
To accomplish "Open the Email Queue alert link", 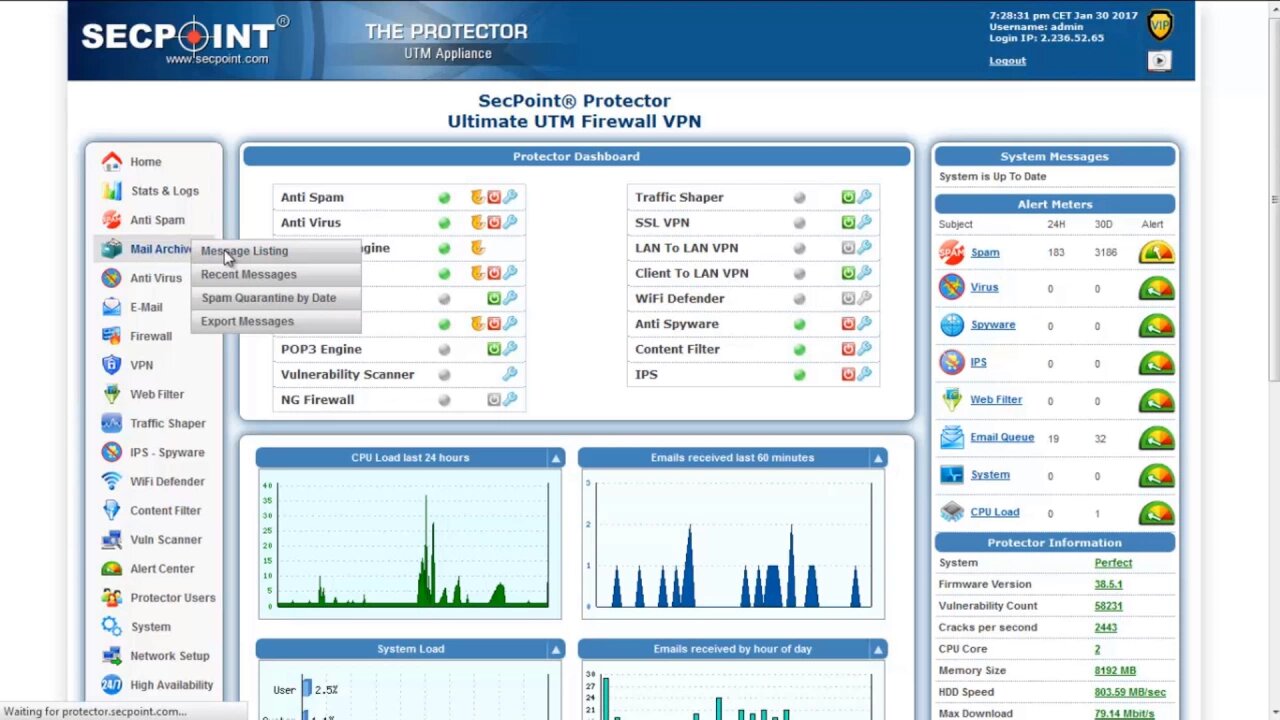I will [1002, 437].
